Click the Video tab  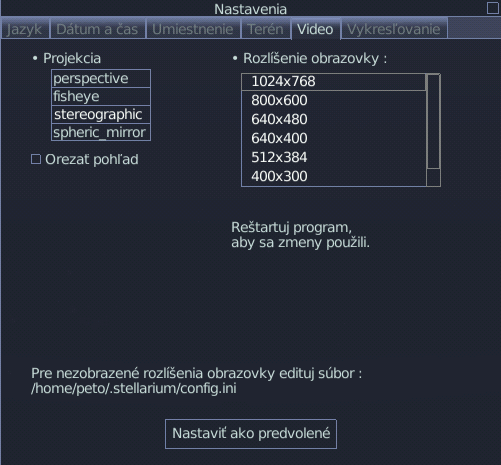[x=315, y=29]
